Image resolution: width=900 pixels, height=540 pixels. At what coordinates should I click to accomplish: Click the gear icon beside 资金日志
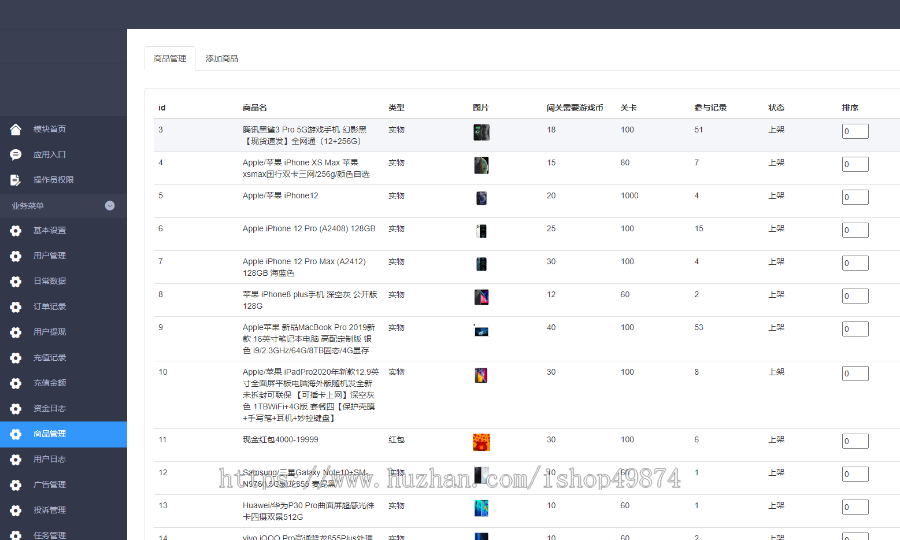pos(15,409)
